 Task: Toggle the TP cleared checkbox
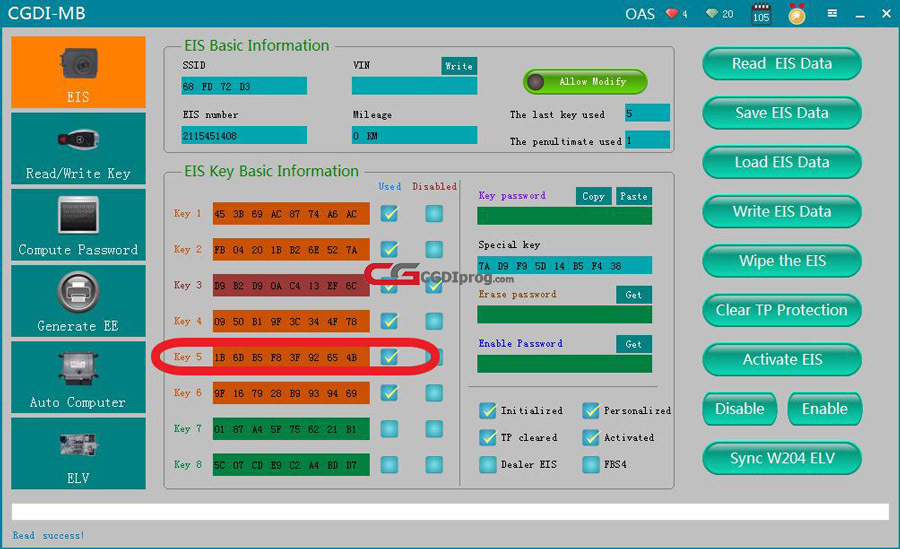point(487,438)
